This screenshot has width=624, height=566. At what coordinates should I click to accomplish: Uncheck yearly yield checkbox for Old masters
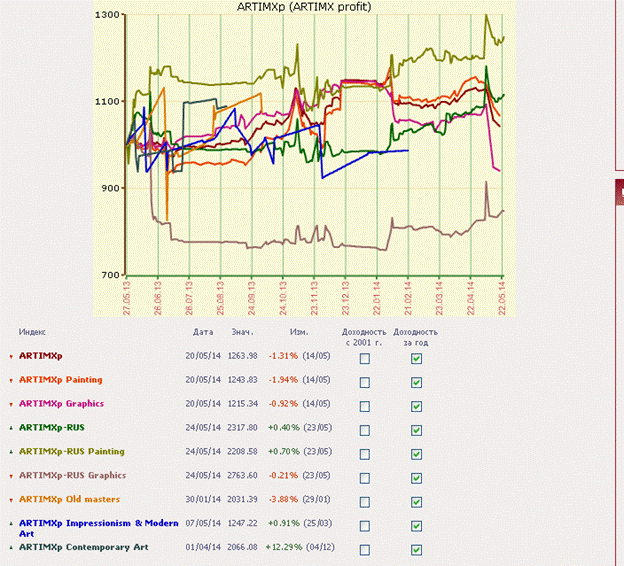coord(416,502)
